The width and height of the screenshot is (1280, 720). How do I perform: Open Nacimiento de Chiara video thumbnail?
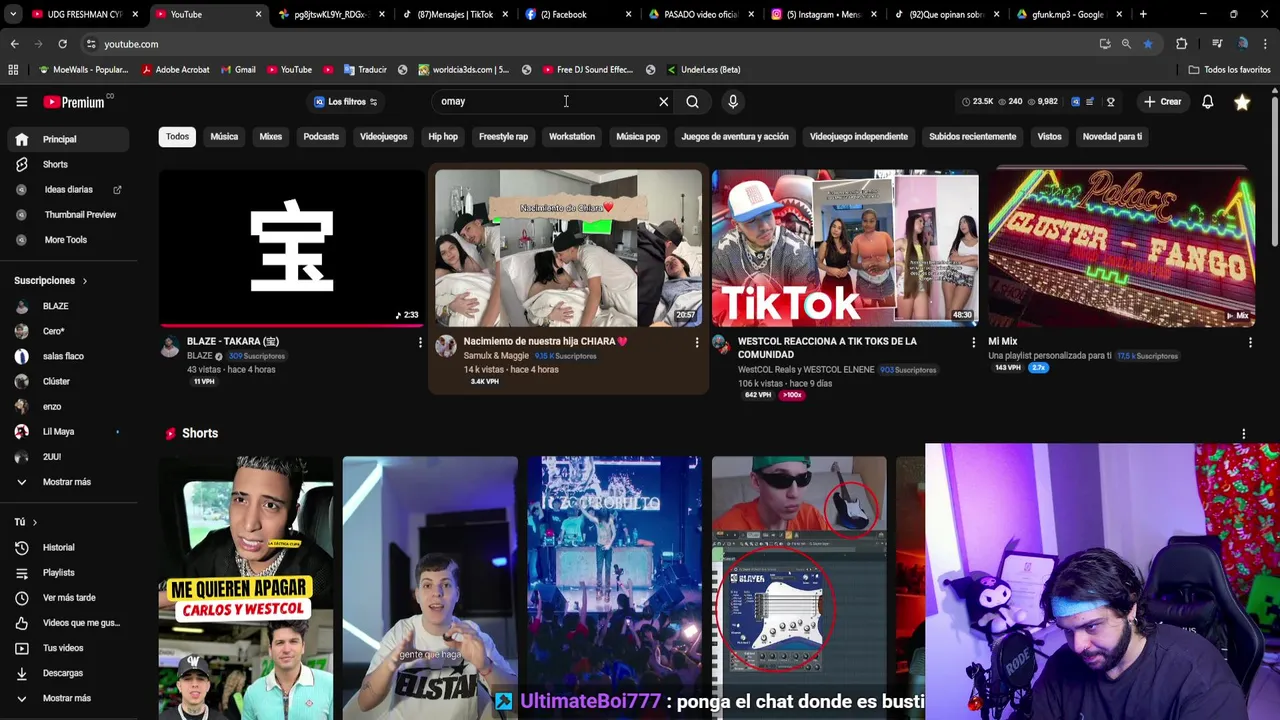568,247
